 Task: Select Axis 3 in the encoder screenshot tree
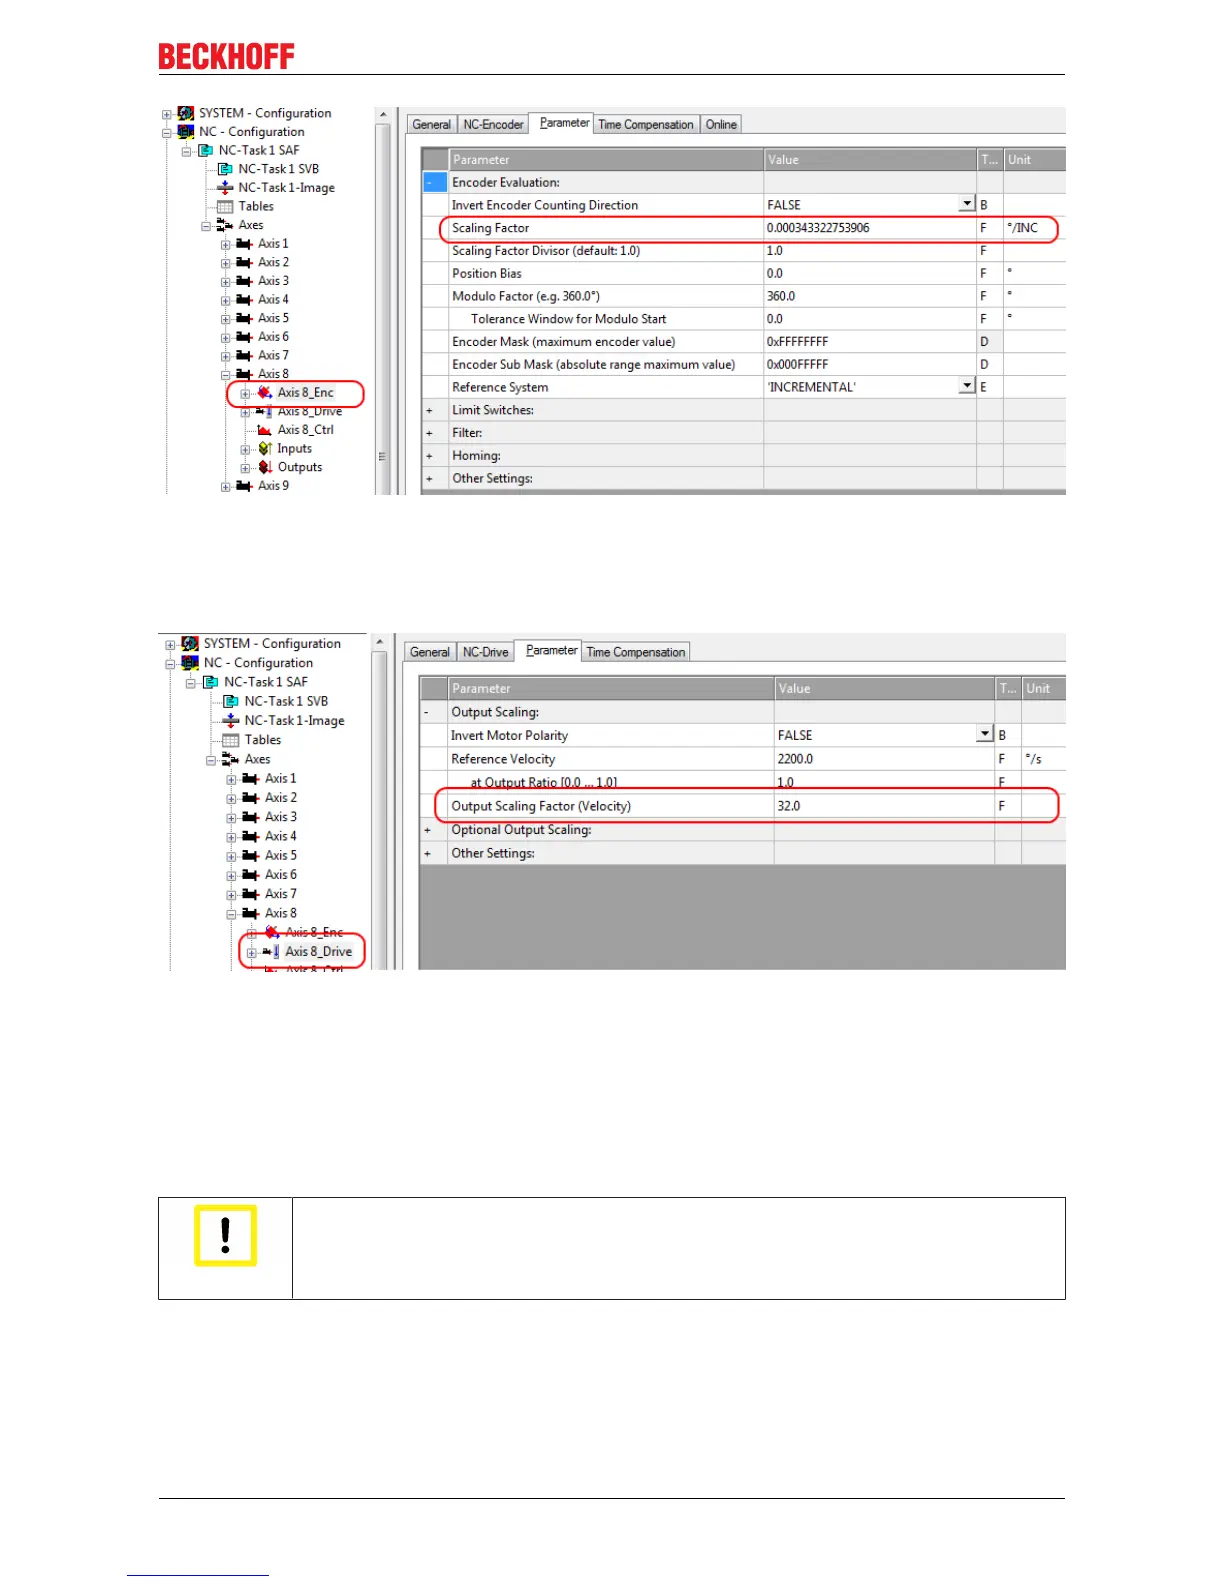click(273, 281)
